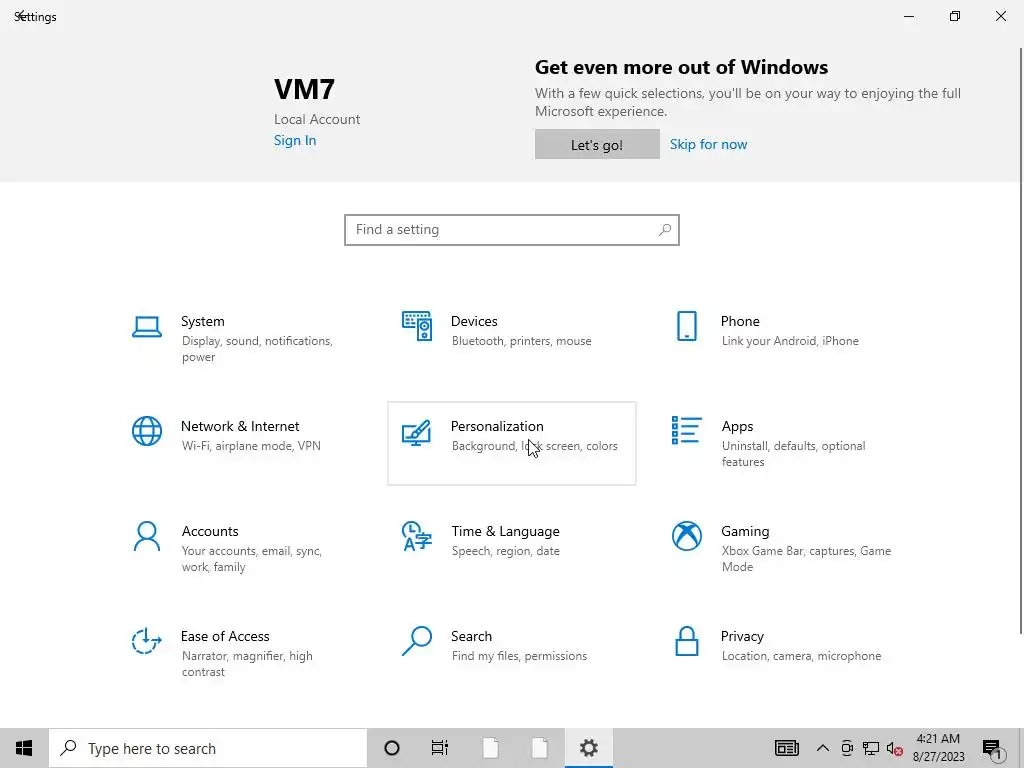This screenshot has height=768, width=1024.
Task: Click the Sign In link
Action: pos(295,140)
